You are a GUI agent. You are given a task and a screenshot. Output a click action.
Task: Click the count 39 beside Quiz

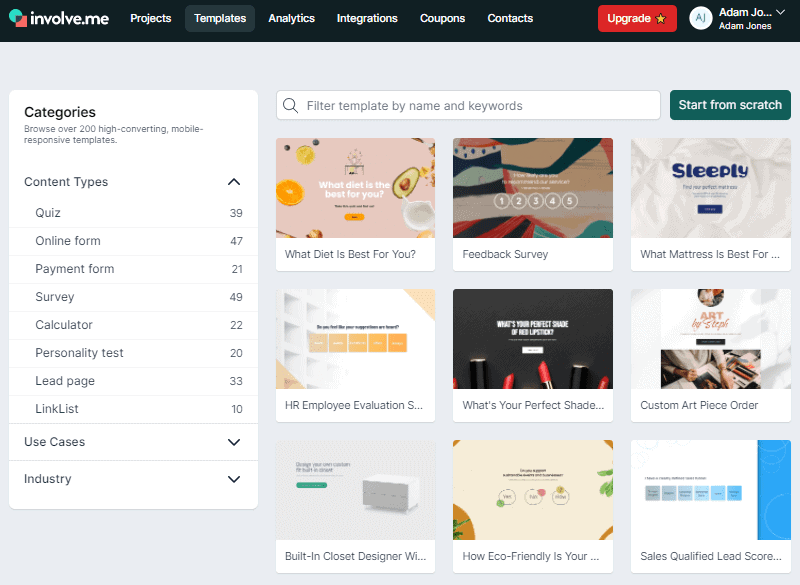[236, 213]
